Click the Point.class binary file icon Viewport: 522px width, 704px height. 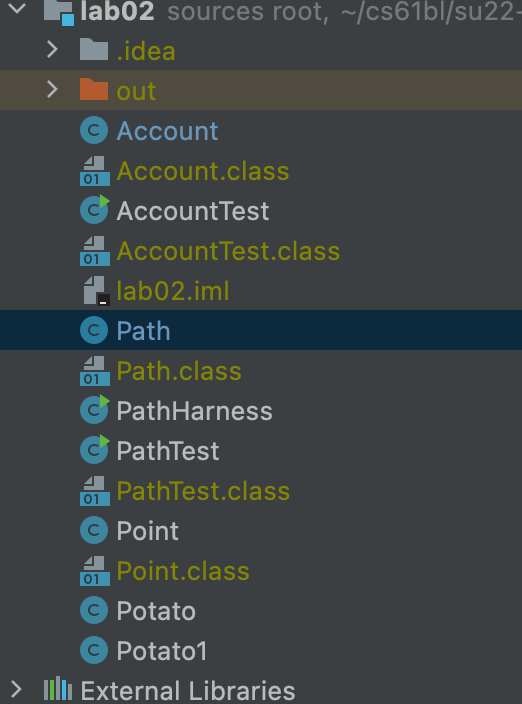pos(95,571)
